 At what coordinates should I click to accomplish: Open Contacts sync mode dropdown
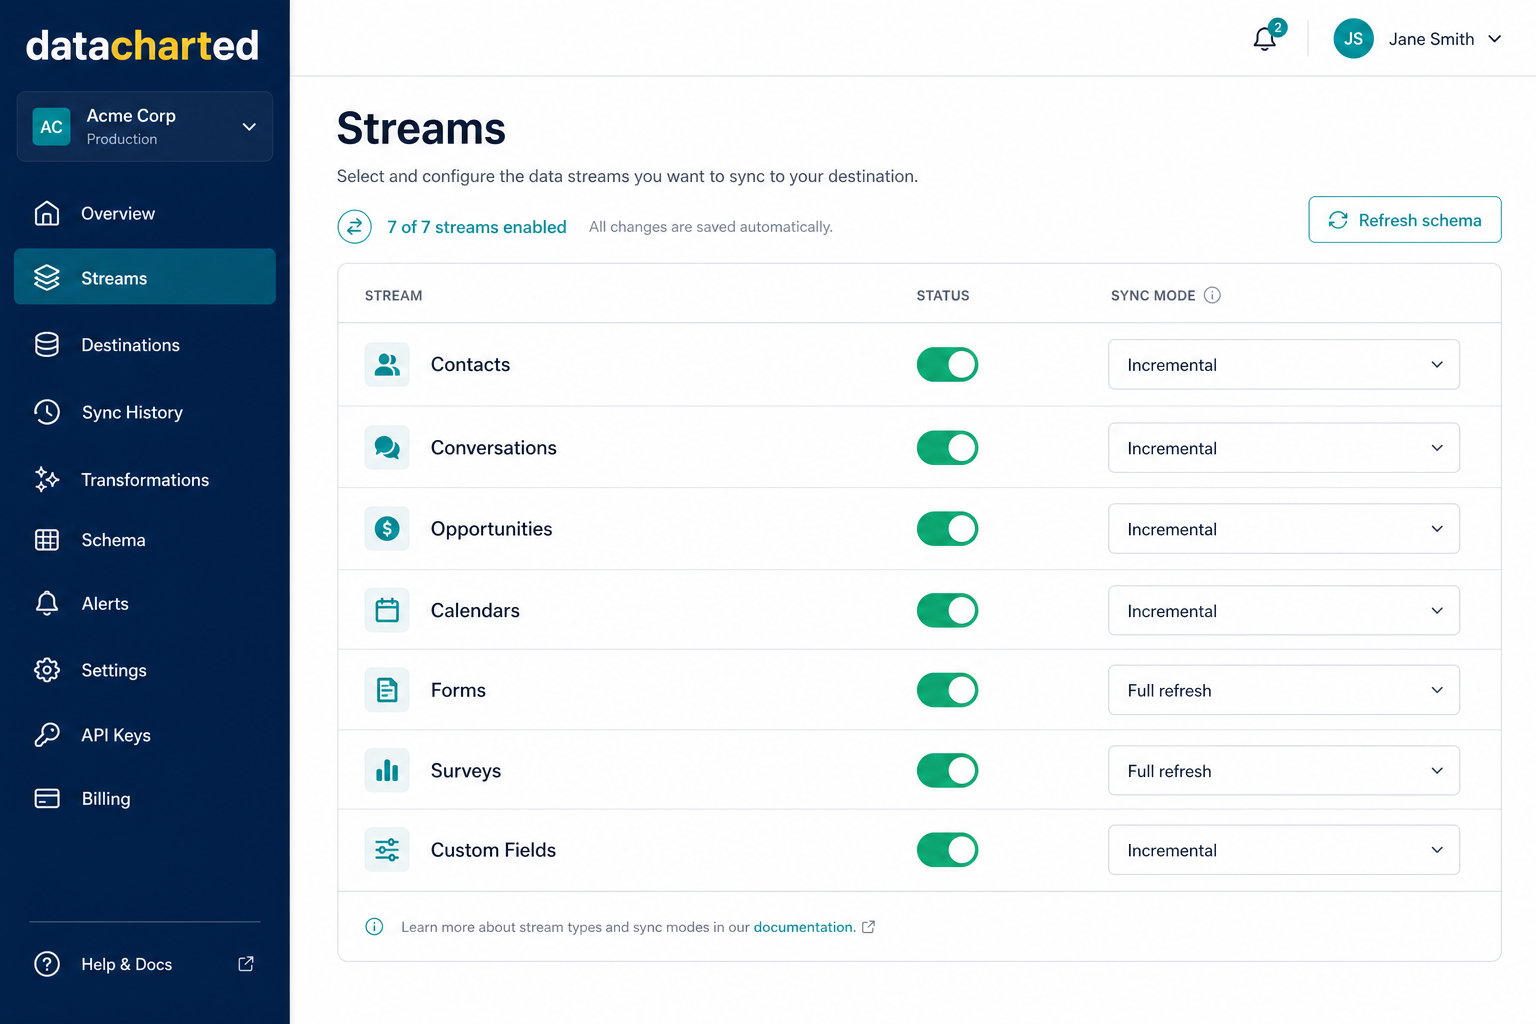[1284, 365]
